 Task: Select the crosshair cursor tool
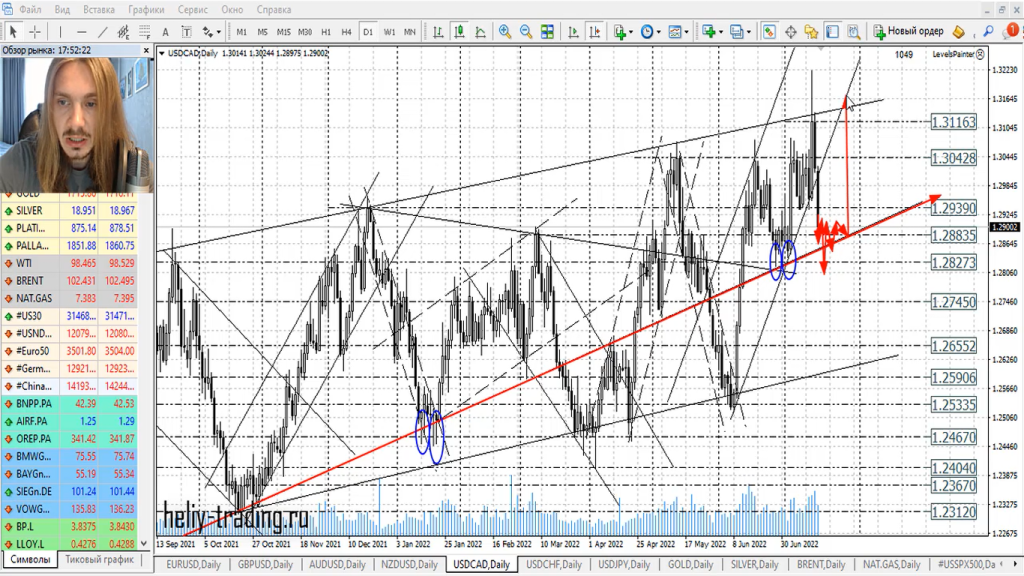35,32
